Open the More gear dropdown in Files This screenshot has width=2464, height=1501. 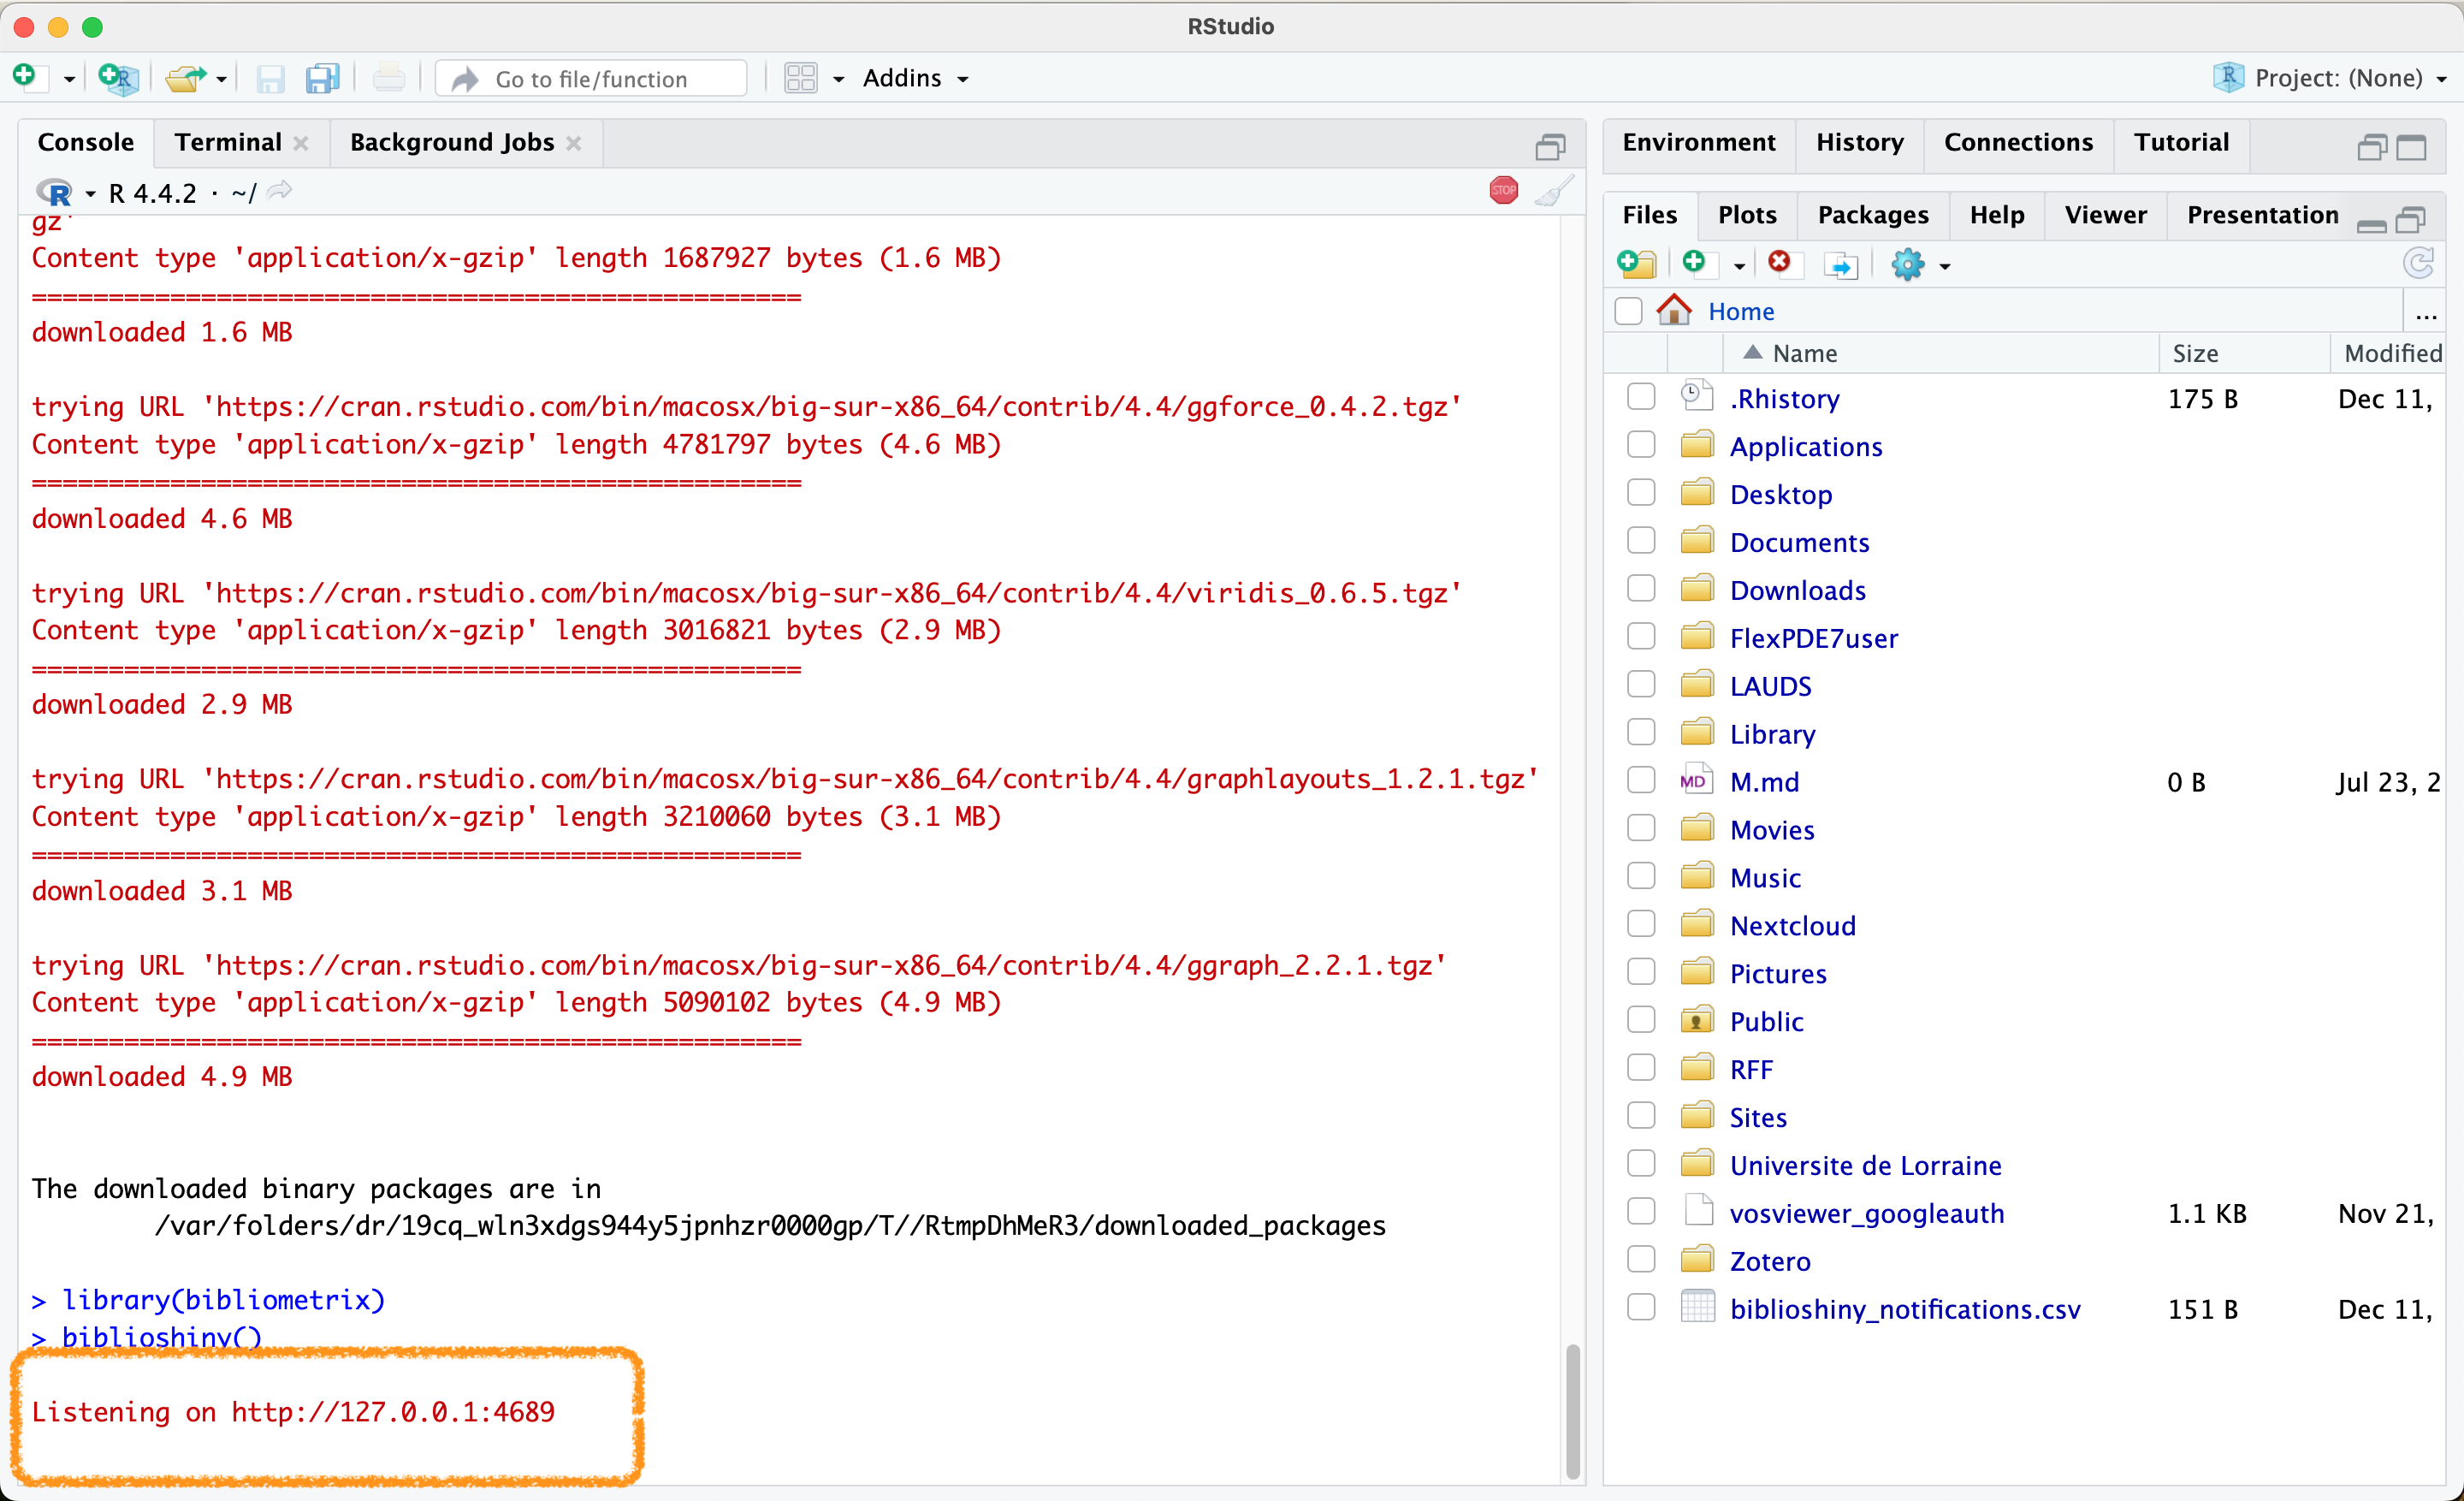coord(1919,265)
